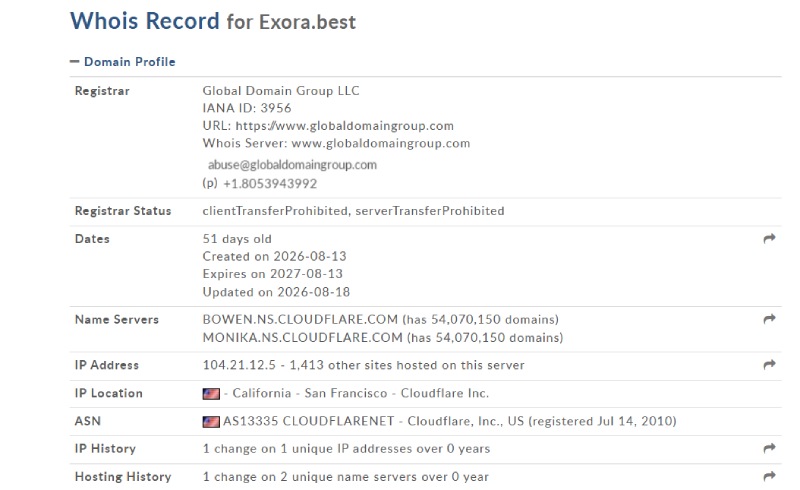Click the registrar phone number +1.8053943992
The width and height of the screenshot is (800, 490).
(270, 184)
